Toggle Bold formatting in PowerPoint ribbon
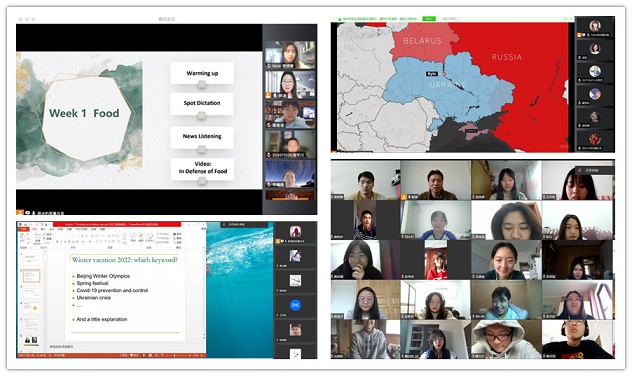Image resolution: width=632 pixels, height=376 pixels. coord(57,241)
